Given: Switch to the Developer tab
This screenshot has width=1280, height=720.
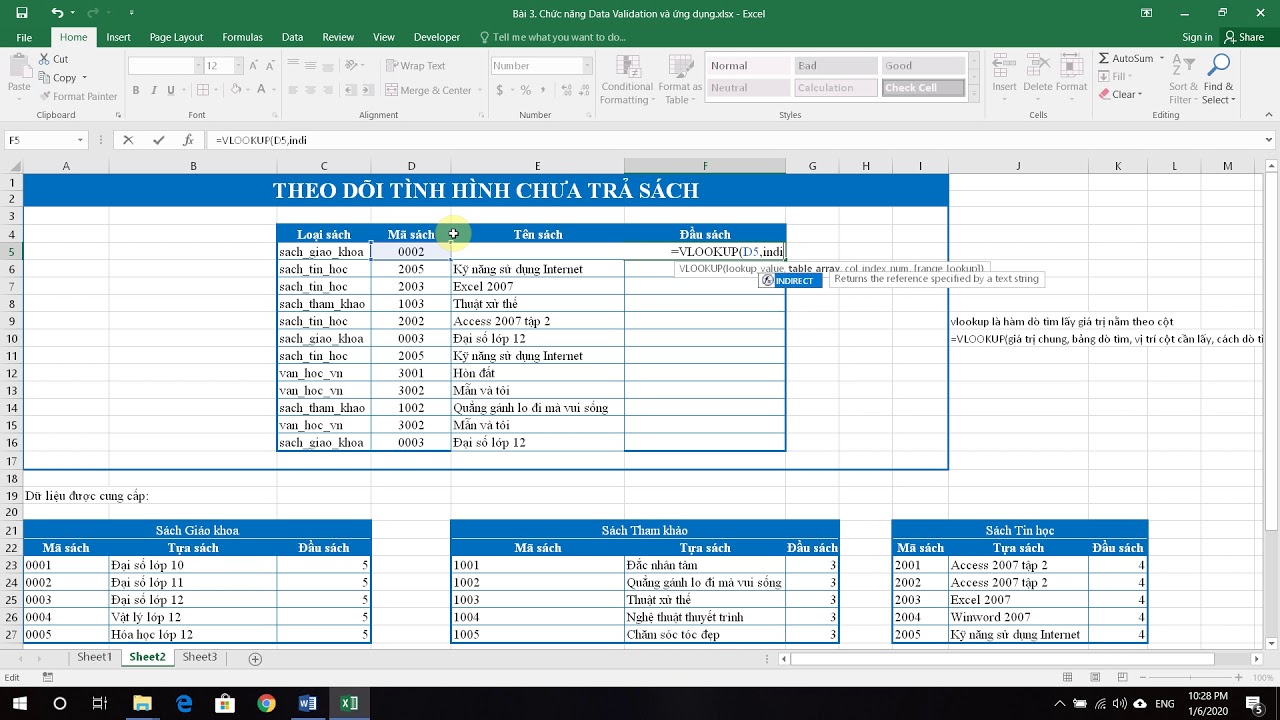Looking at the screenshot, I should [437, 37].
